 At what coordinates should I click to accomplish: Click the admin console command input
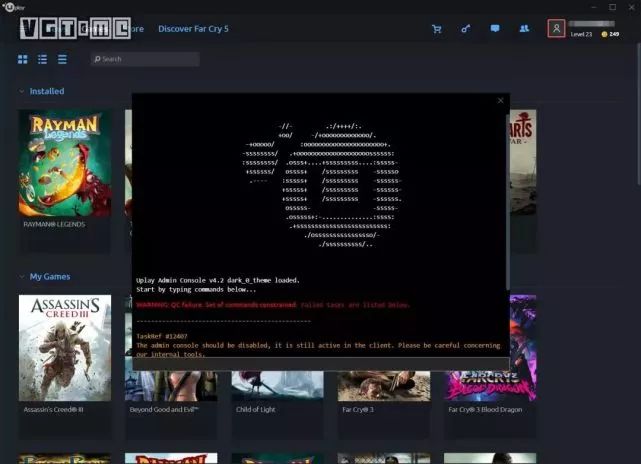tap(321, 364)
